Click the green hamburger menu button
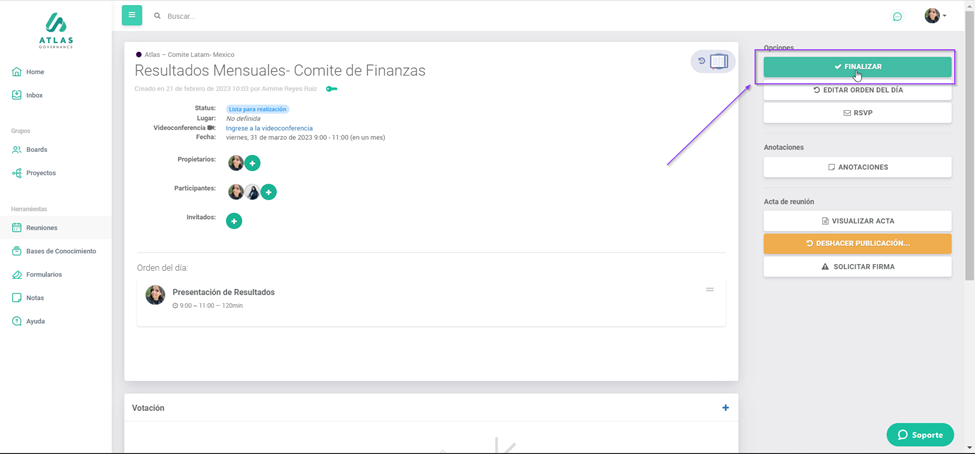This screenshot has height=454, width=975. click(x=132, y=15)
